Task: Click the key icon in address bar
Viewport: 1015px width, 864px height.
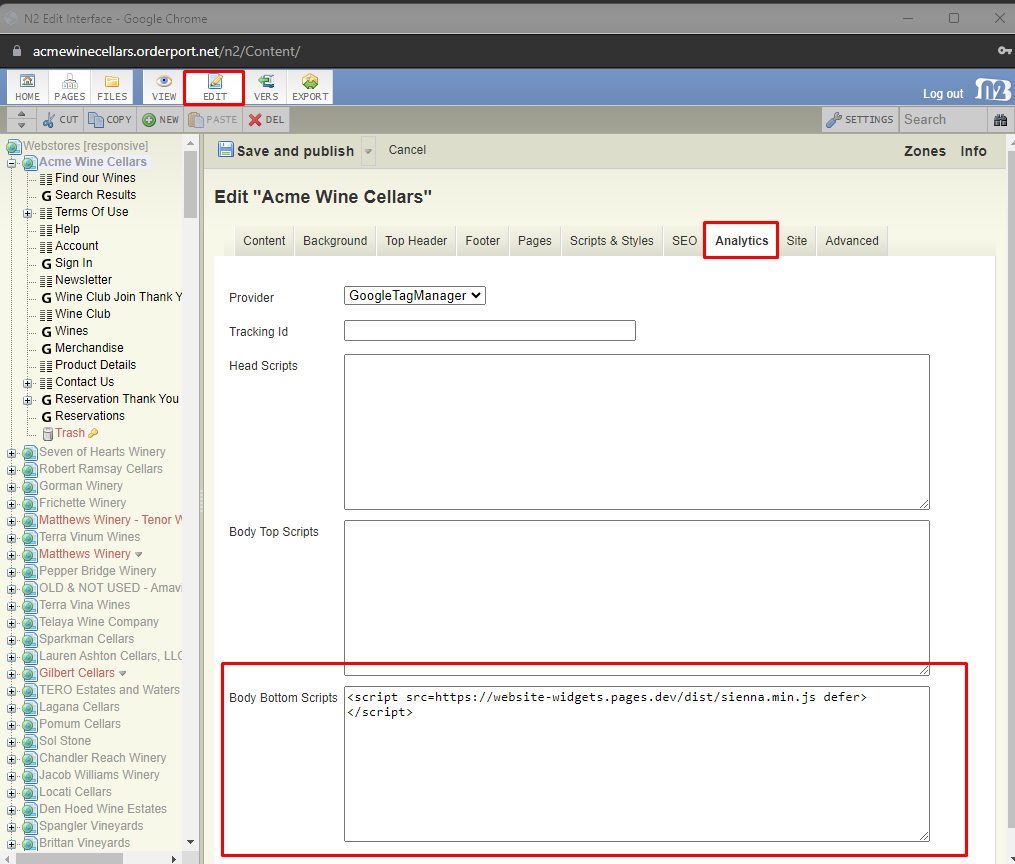Action: coord(1004,50)
